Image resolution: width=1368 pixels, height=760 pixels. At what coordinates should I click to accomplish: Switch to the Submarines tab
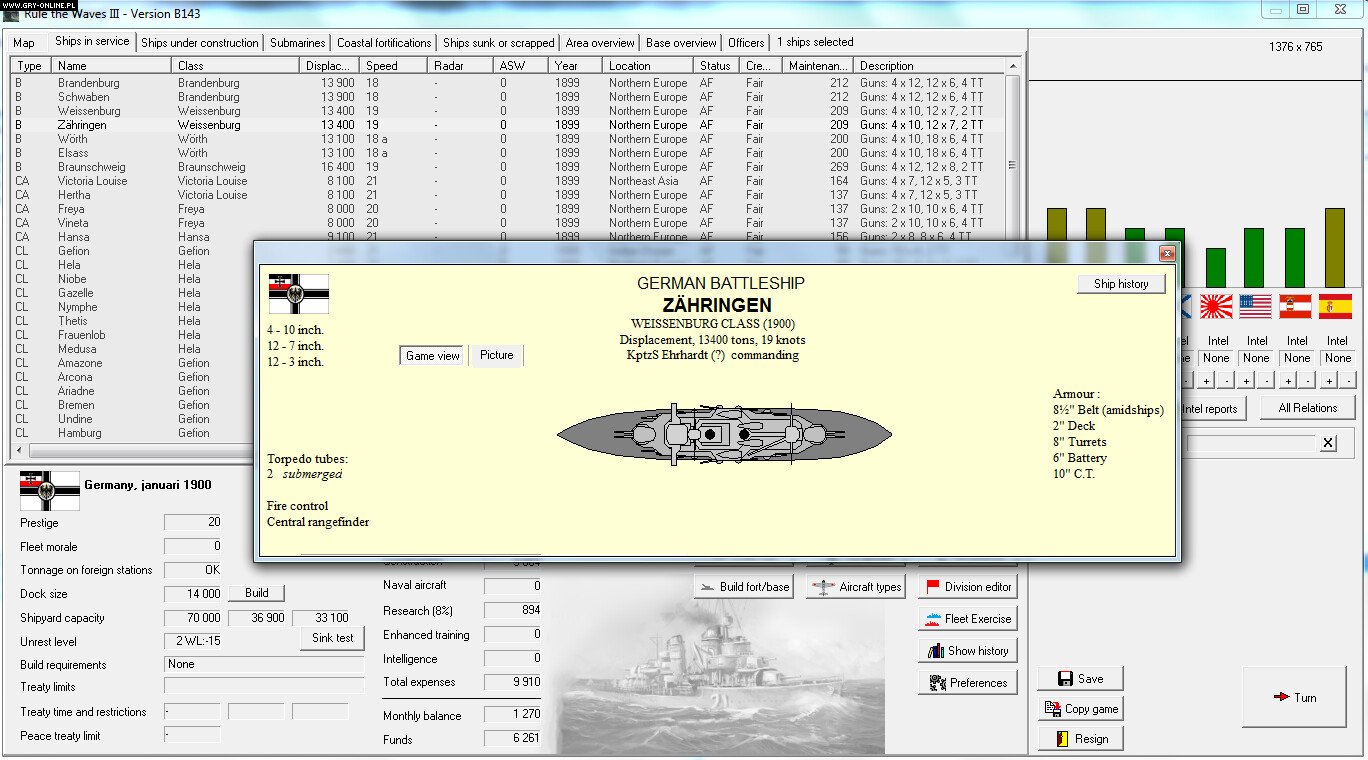point(300,42)
